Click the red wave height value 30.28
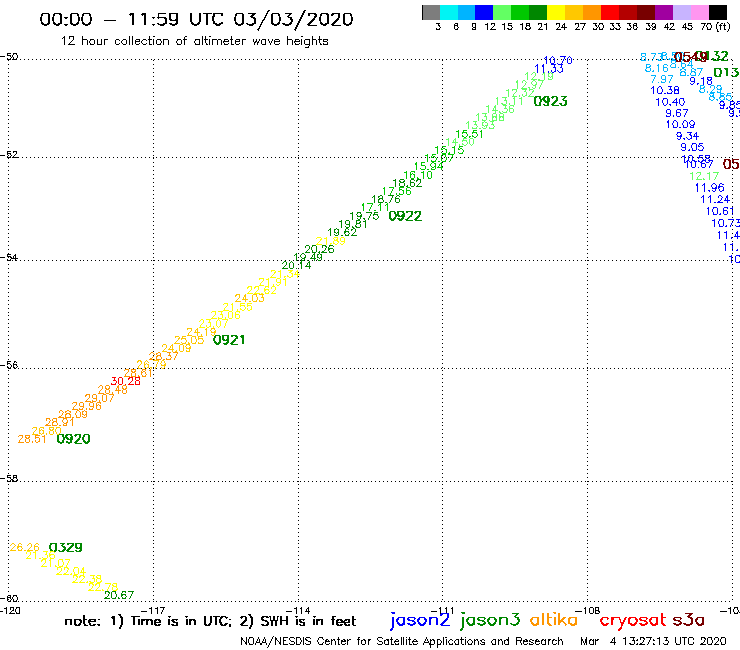The image size is (740, 650). (126, 381)
